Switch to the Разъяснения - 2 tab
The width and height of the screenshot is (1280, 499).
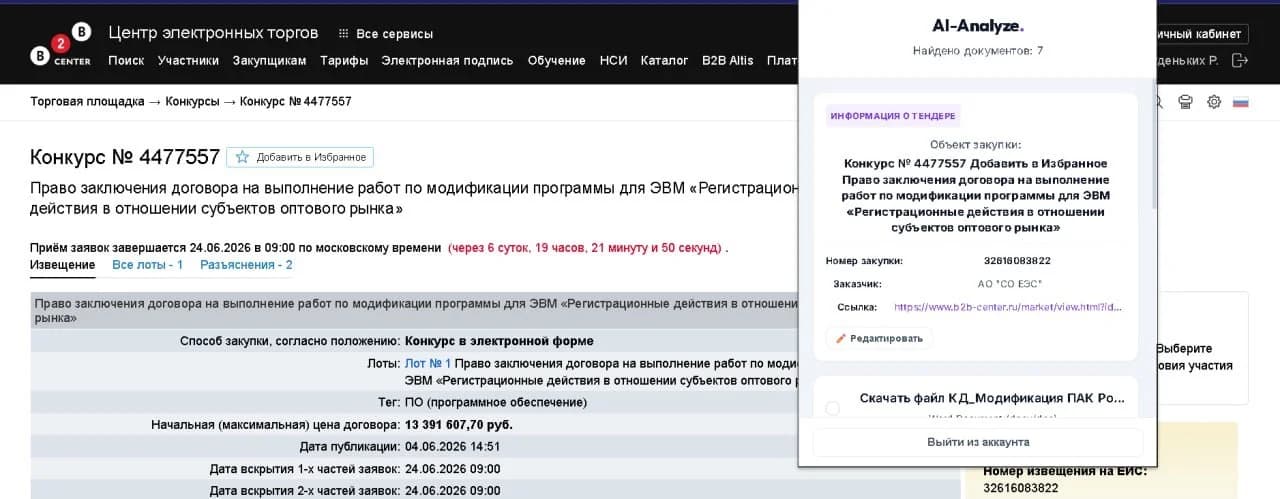246,265
